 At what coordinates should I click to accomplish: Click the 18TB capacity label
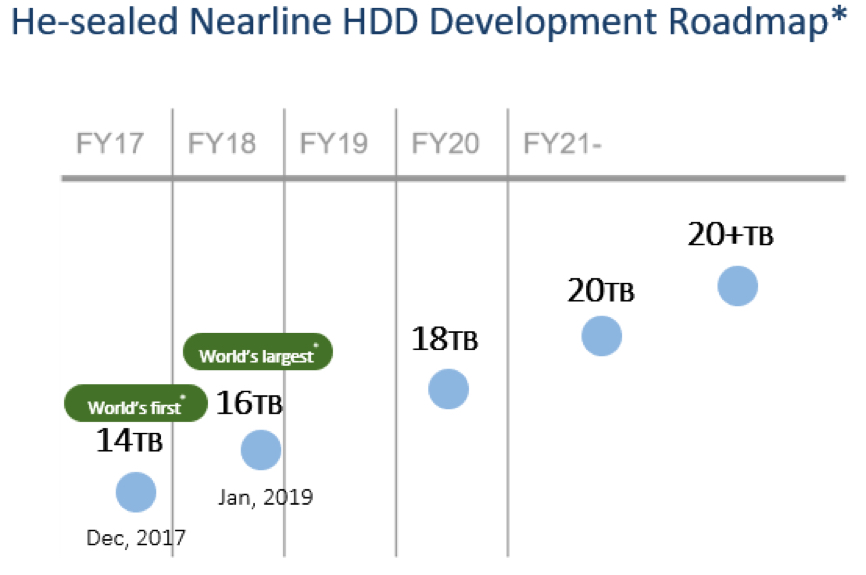(445, 339)
